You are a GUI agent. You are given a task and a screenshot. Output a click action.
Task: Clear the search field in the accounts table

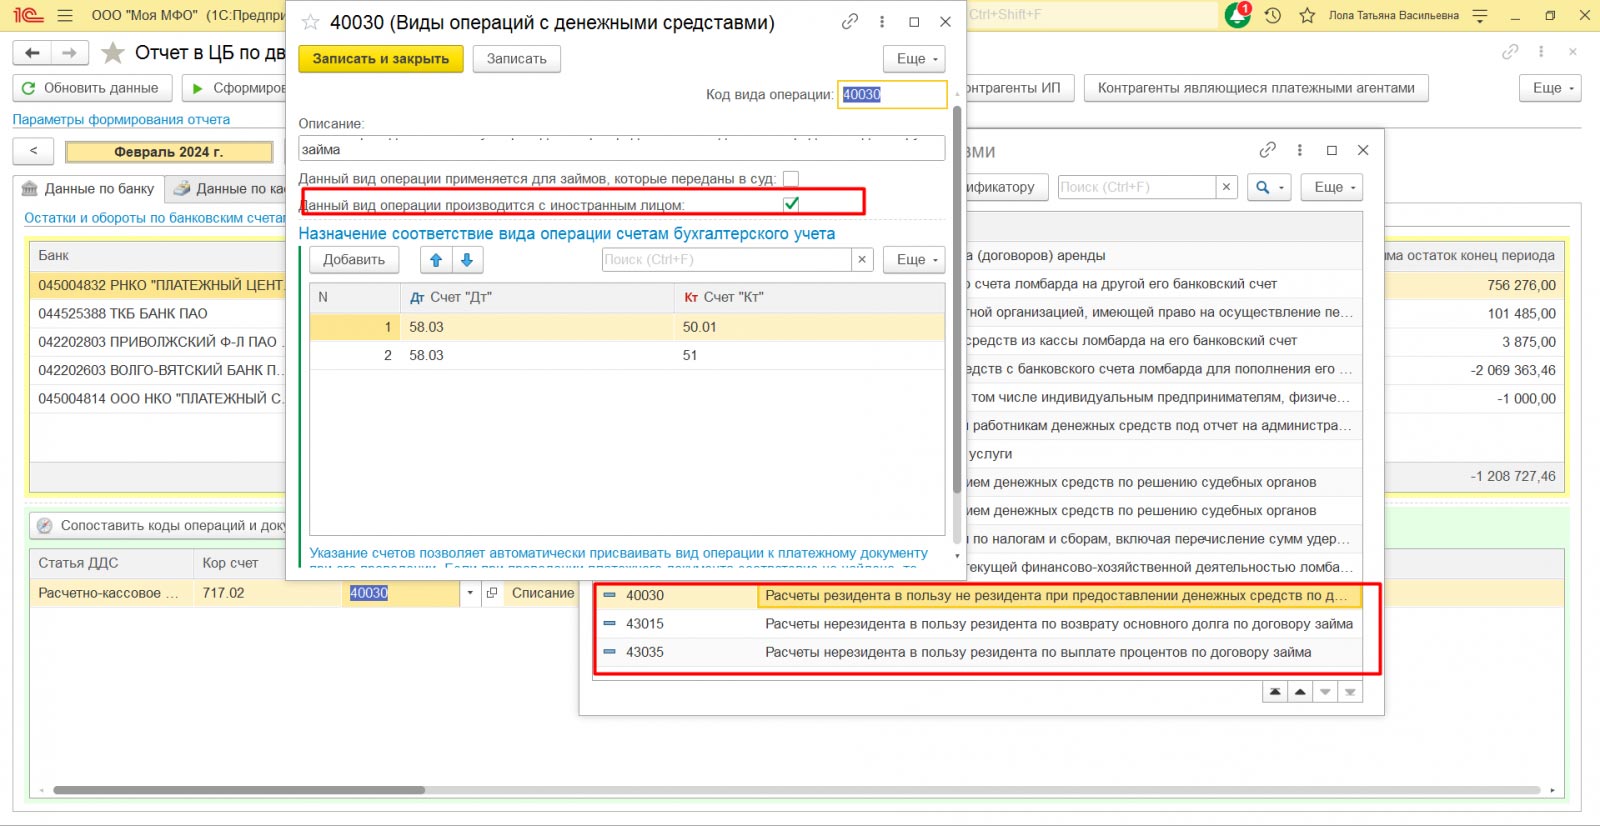pyautogui.click(x=862, y=260)
